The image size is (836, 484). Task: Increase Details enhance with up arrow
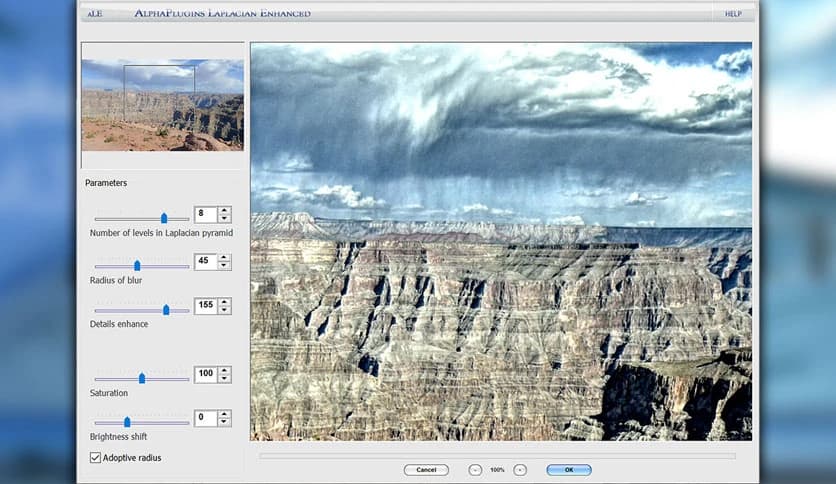(224, 302)
